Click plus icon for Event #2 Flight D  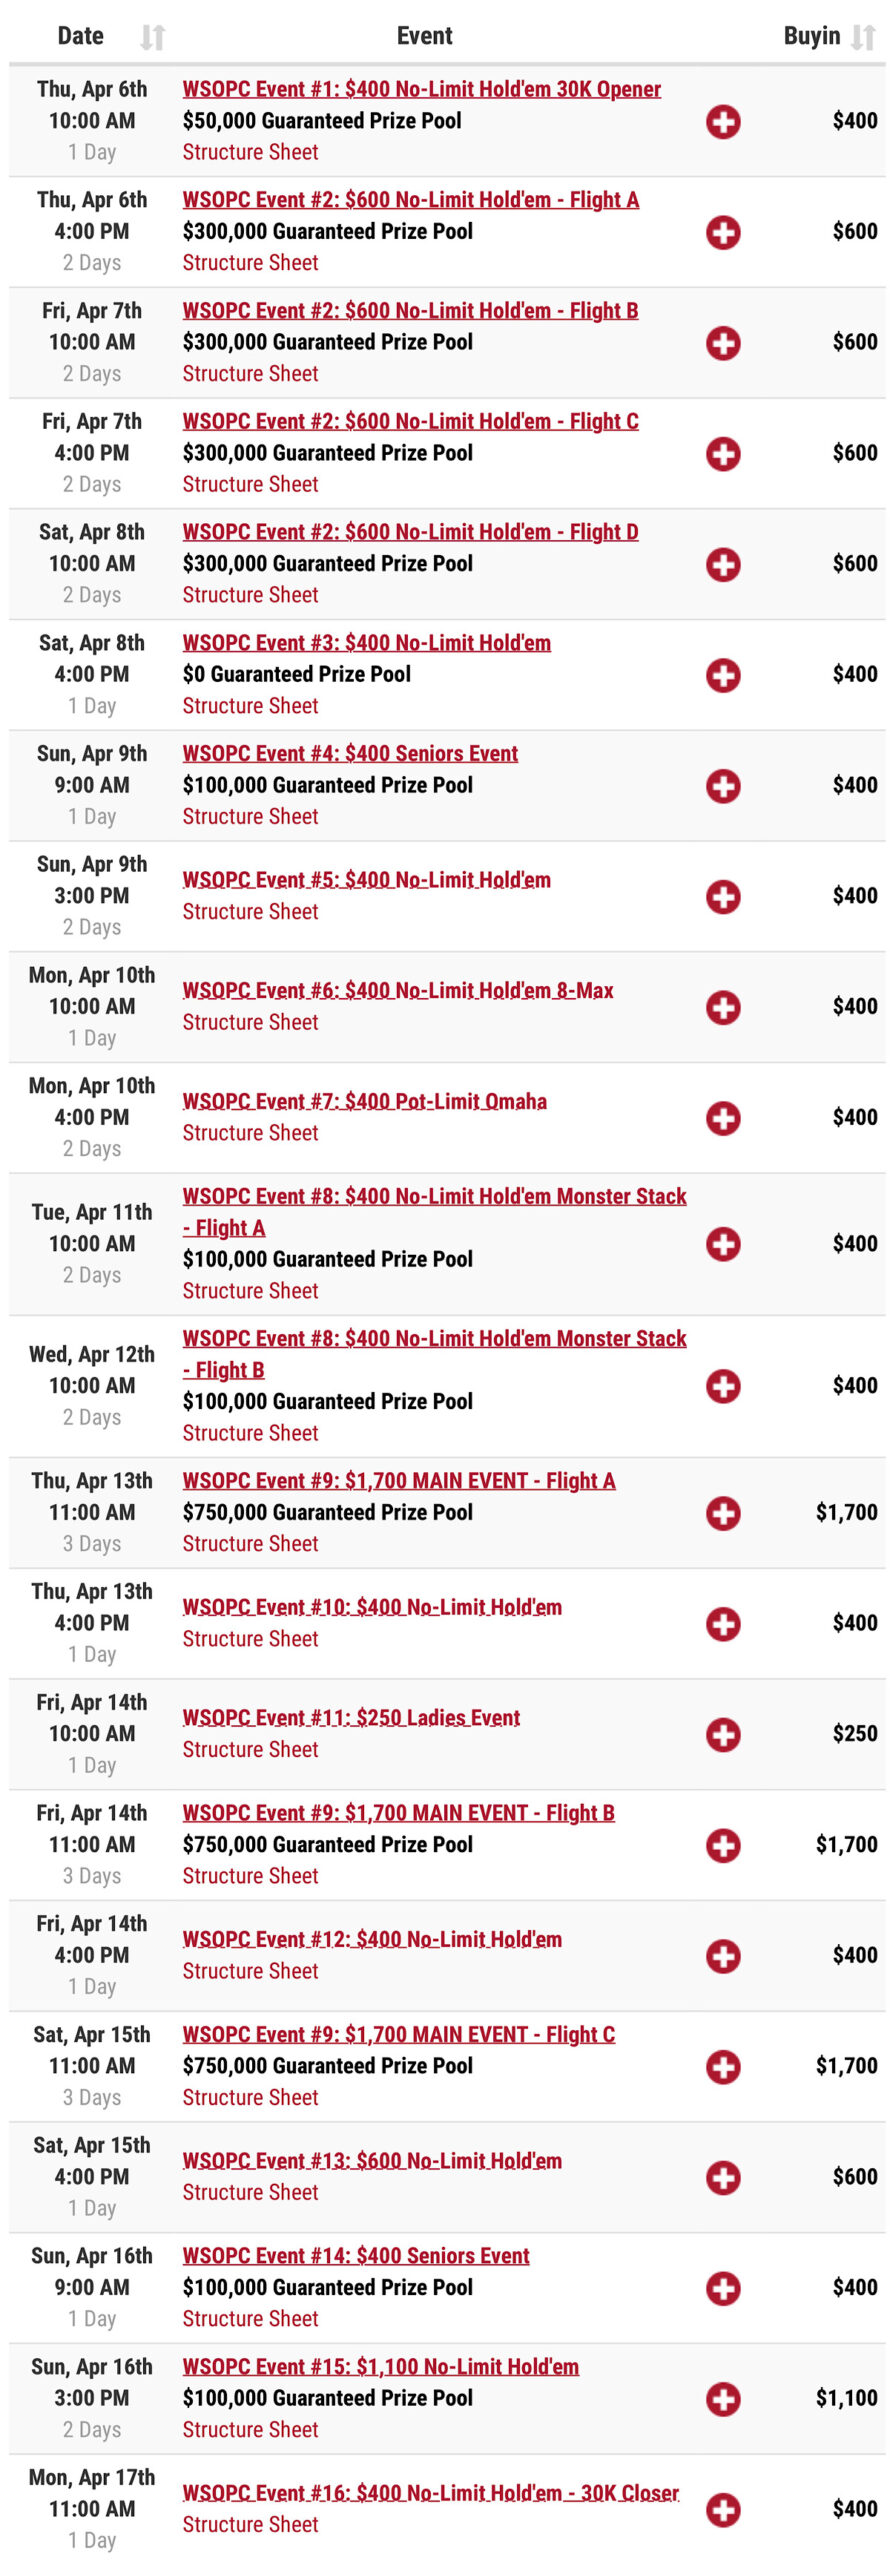click(x=723, y=564)
